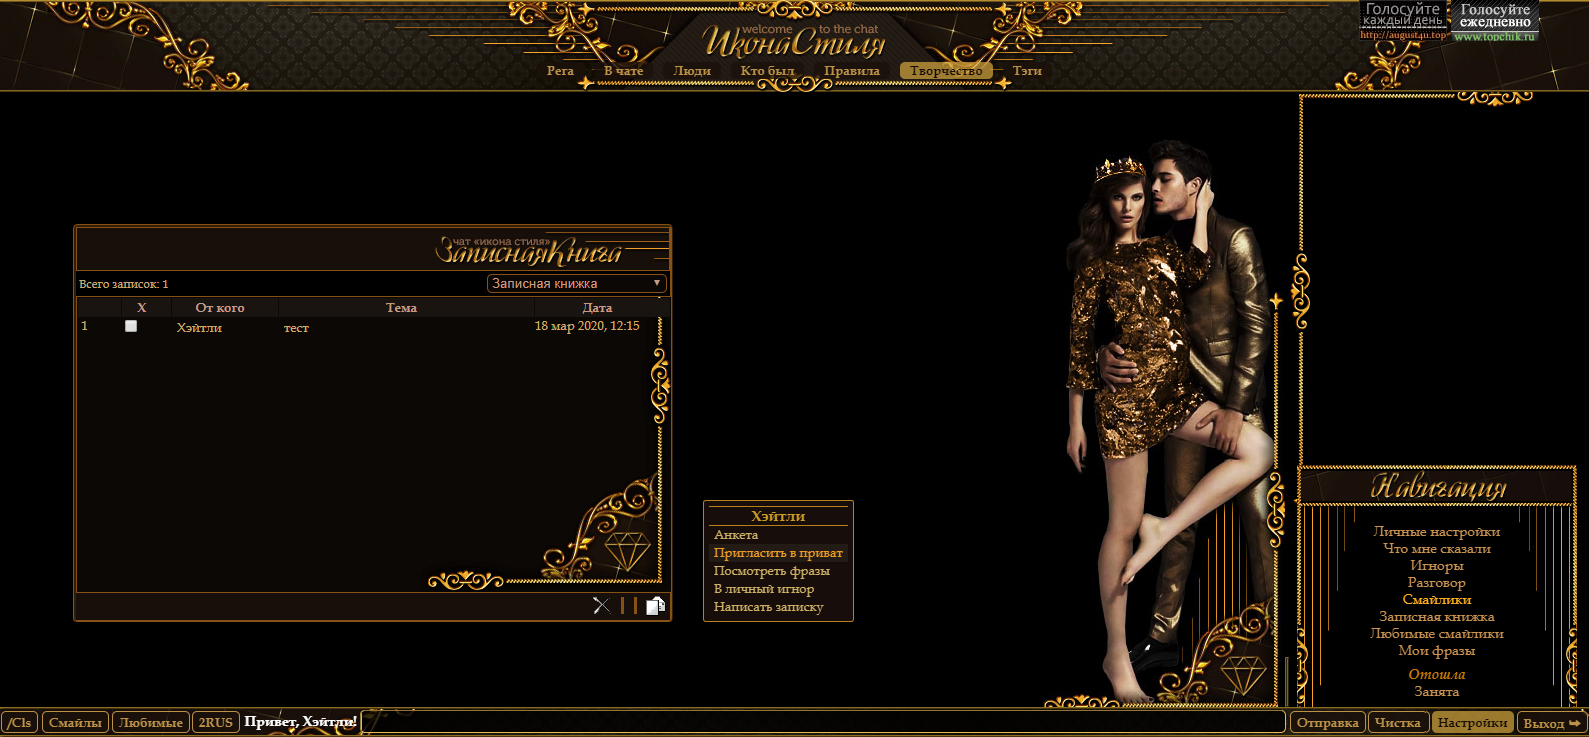This screenshot has height=737, width=1589.
Task: Open the Рега menu item
Action: pos(560,71)
